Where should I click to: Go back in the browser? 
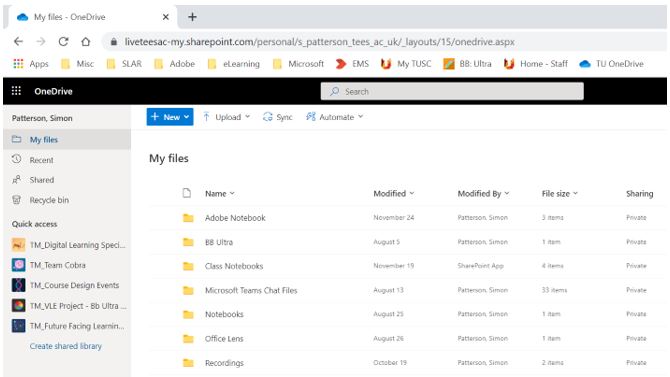[18, 41]
